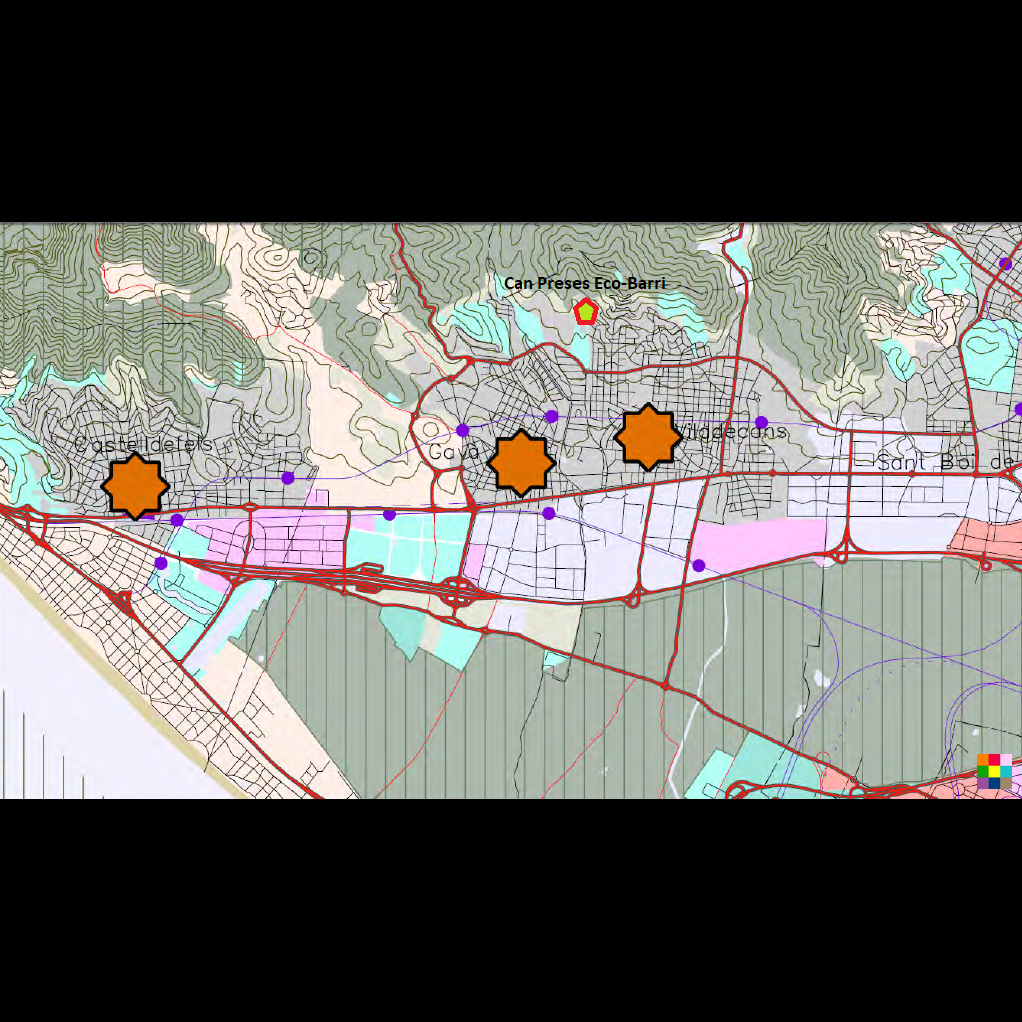This screenshot has height=1022, width=1022.
Task: Click purple dot just right of Castelldefels star
Action: pos(177,520)
